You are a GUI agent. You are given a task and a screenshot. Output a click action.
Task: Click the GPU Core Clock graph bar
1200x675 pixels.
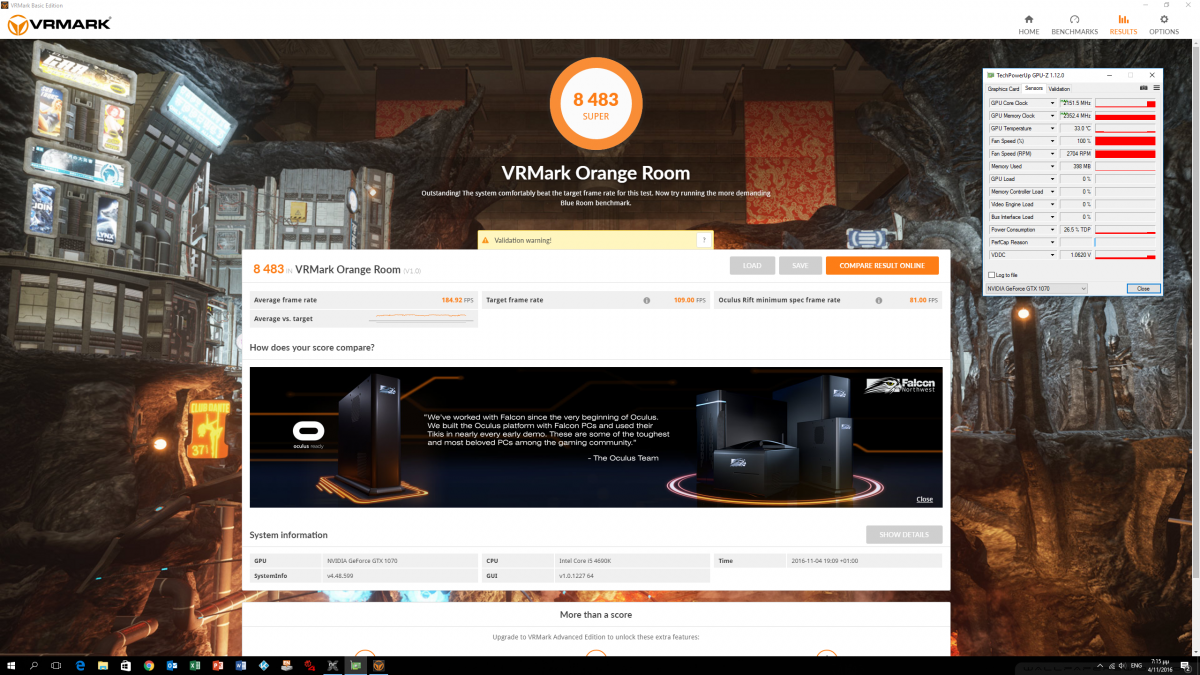point(1126,103)
